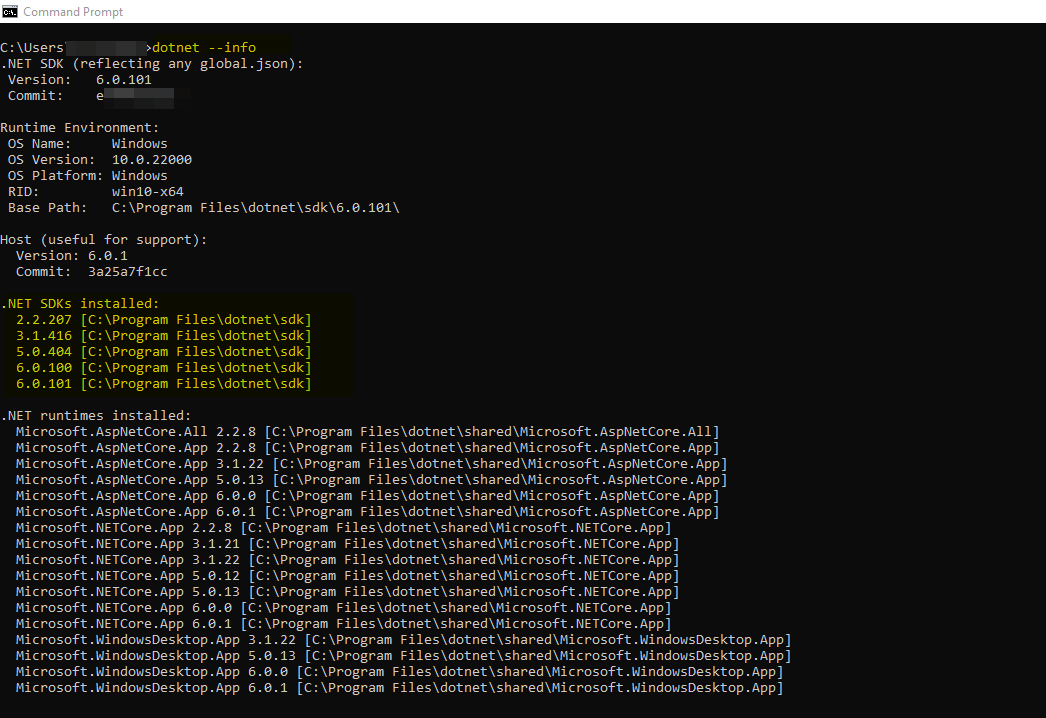Click the SDK 2.2.207 entry
Viewport: 1046px width, 718px height.
pyautogui.click(x=163, y=320)
